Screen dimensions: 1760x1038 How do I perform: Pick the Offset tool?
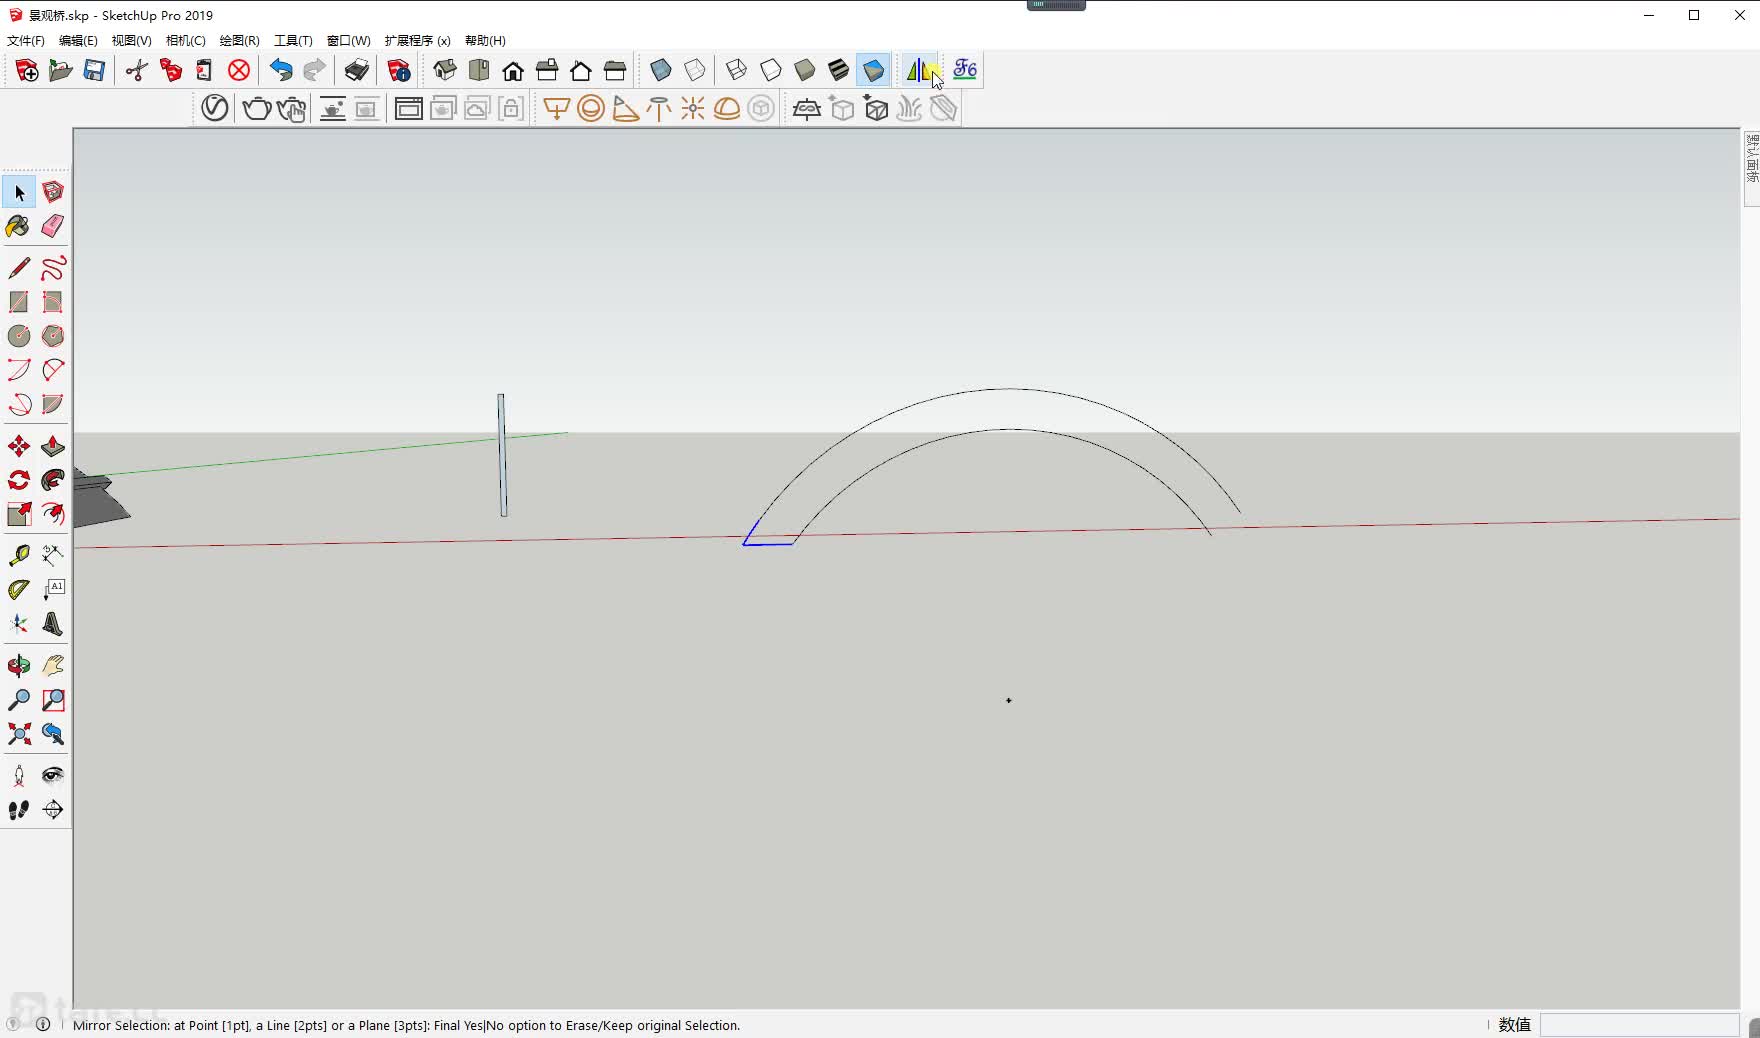point(53,514)
